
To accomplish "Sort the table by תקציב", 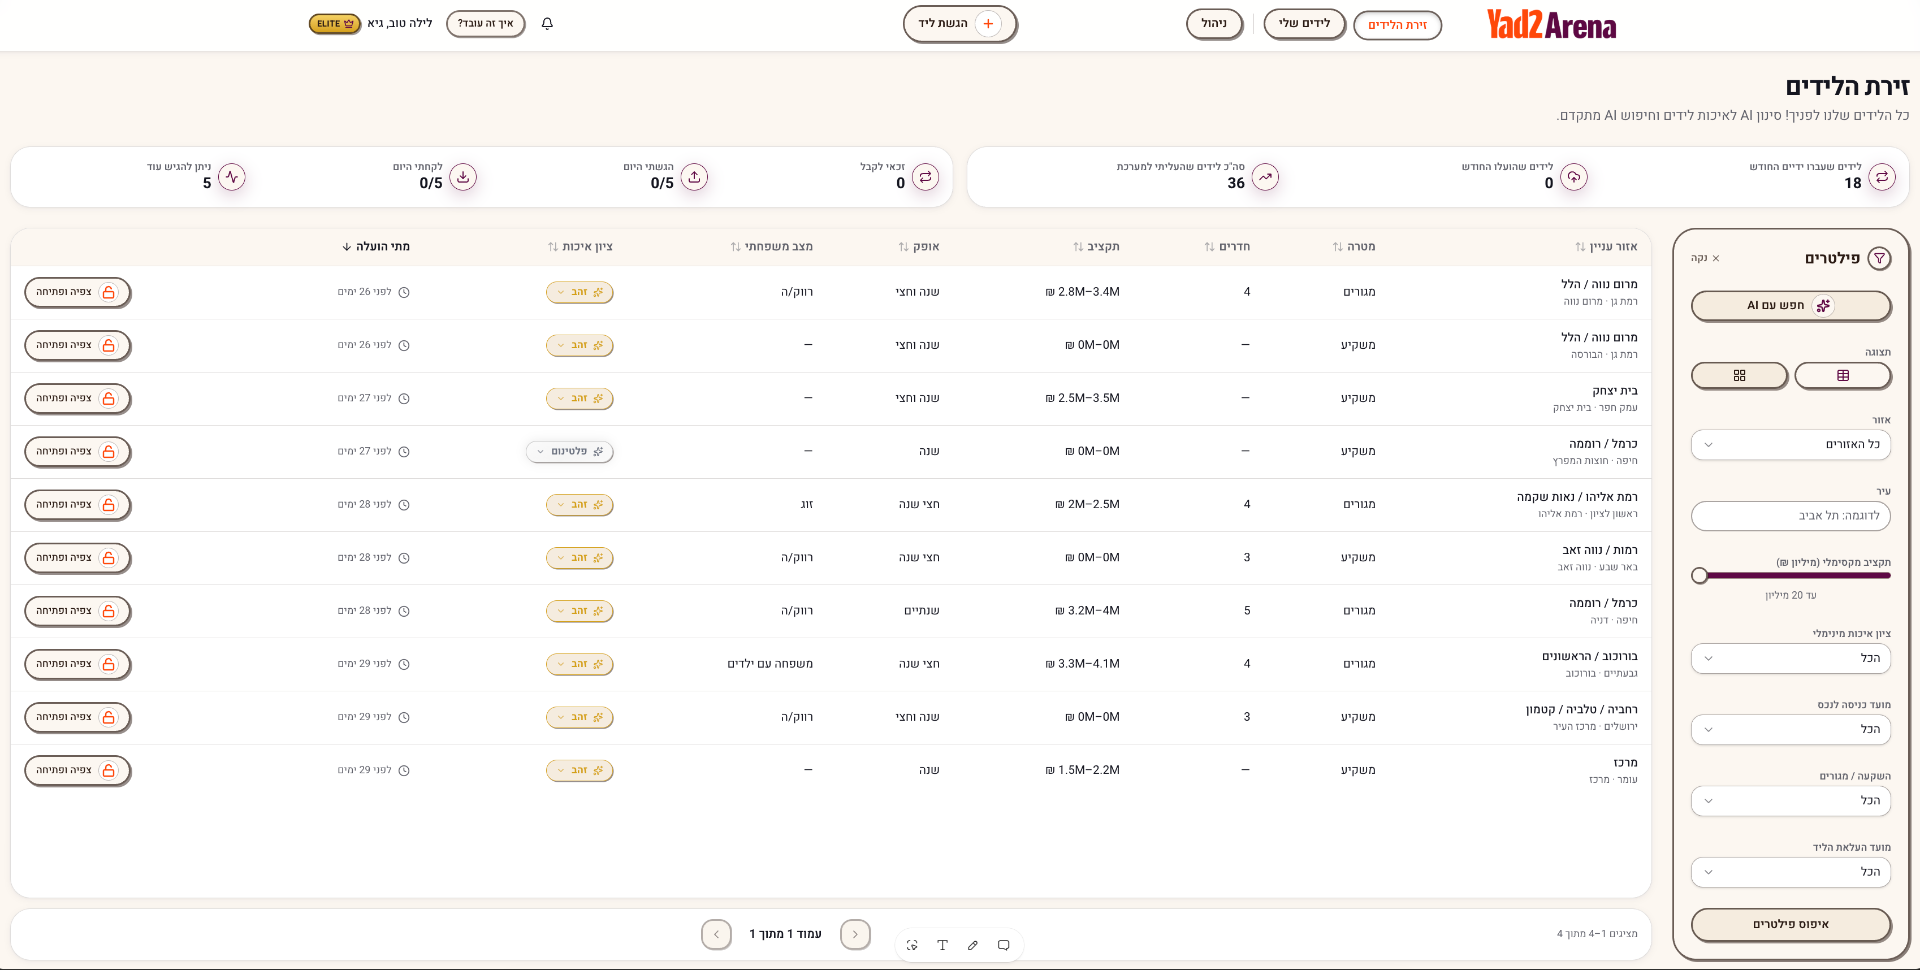I will pyautogui.click(x=1096, y=246).
